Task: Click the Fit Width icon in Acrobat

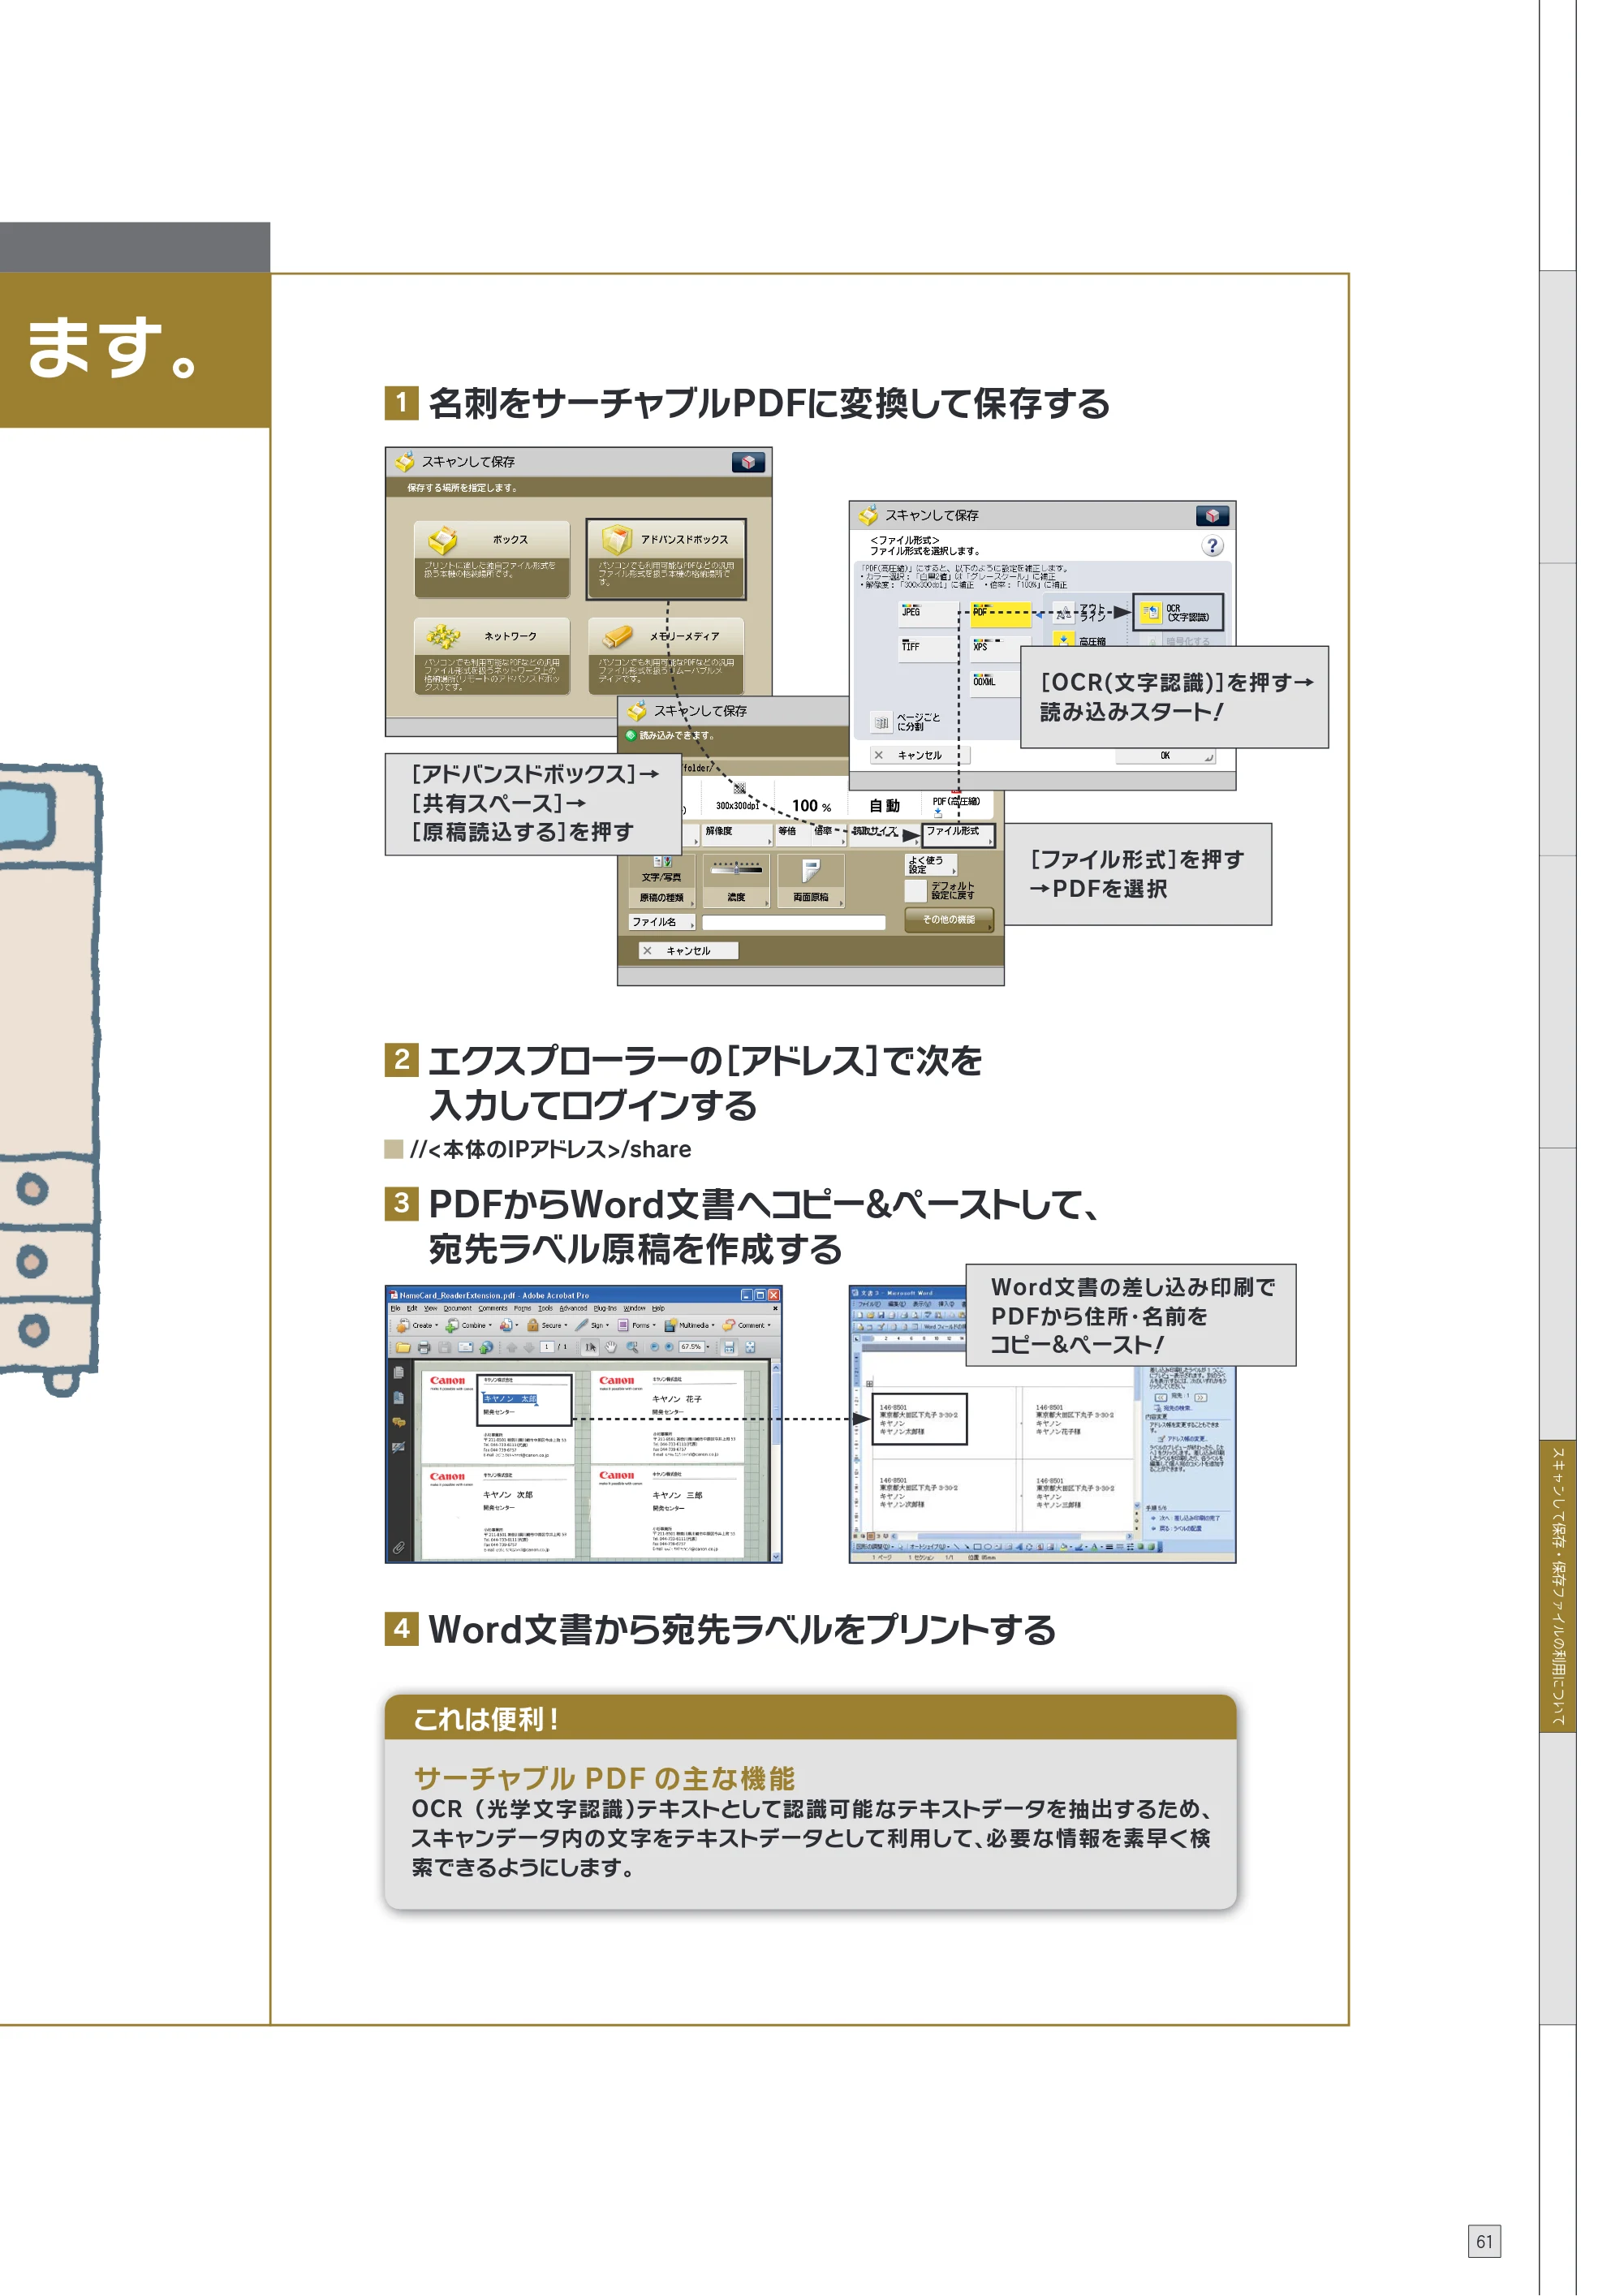Action: point(729,1348)
